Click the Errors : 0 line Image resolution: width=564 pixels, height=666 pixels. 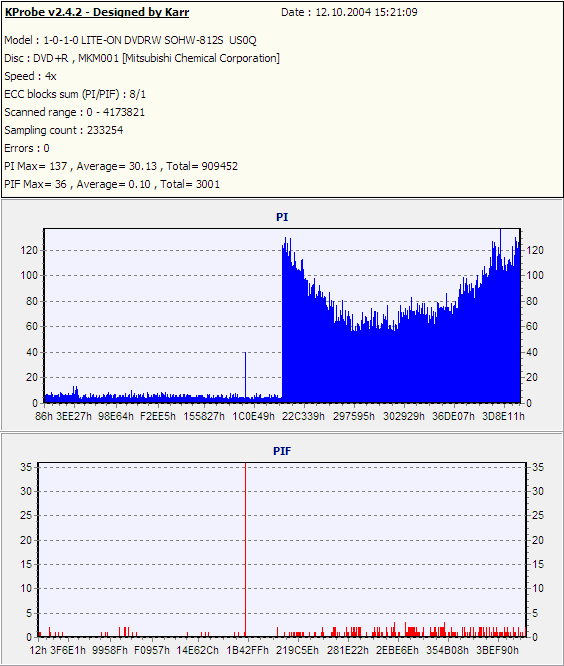coord(27,148)
